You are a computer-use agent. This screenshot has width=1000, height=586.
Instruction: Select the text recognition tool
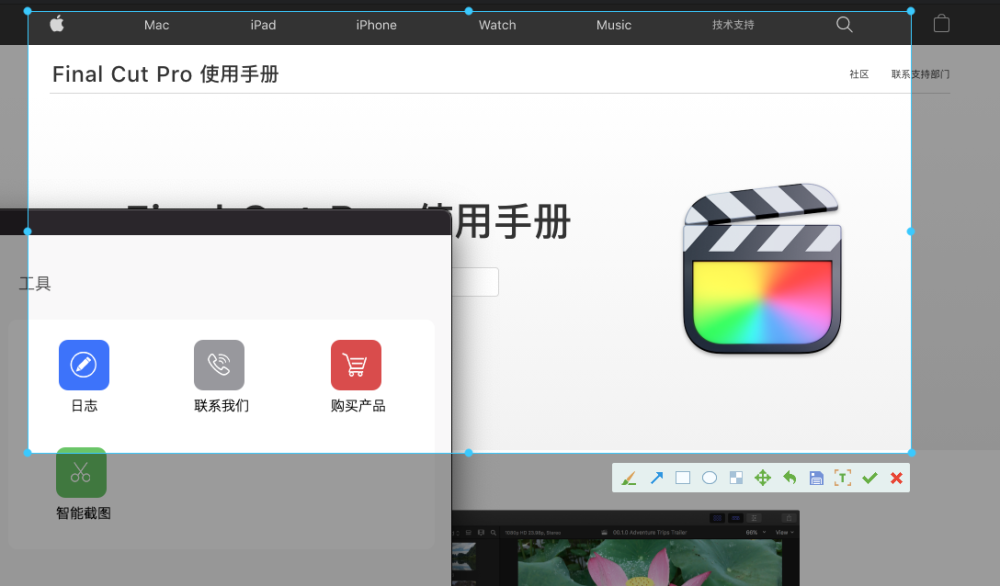(x=842, y=478)
